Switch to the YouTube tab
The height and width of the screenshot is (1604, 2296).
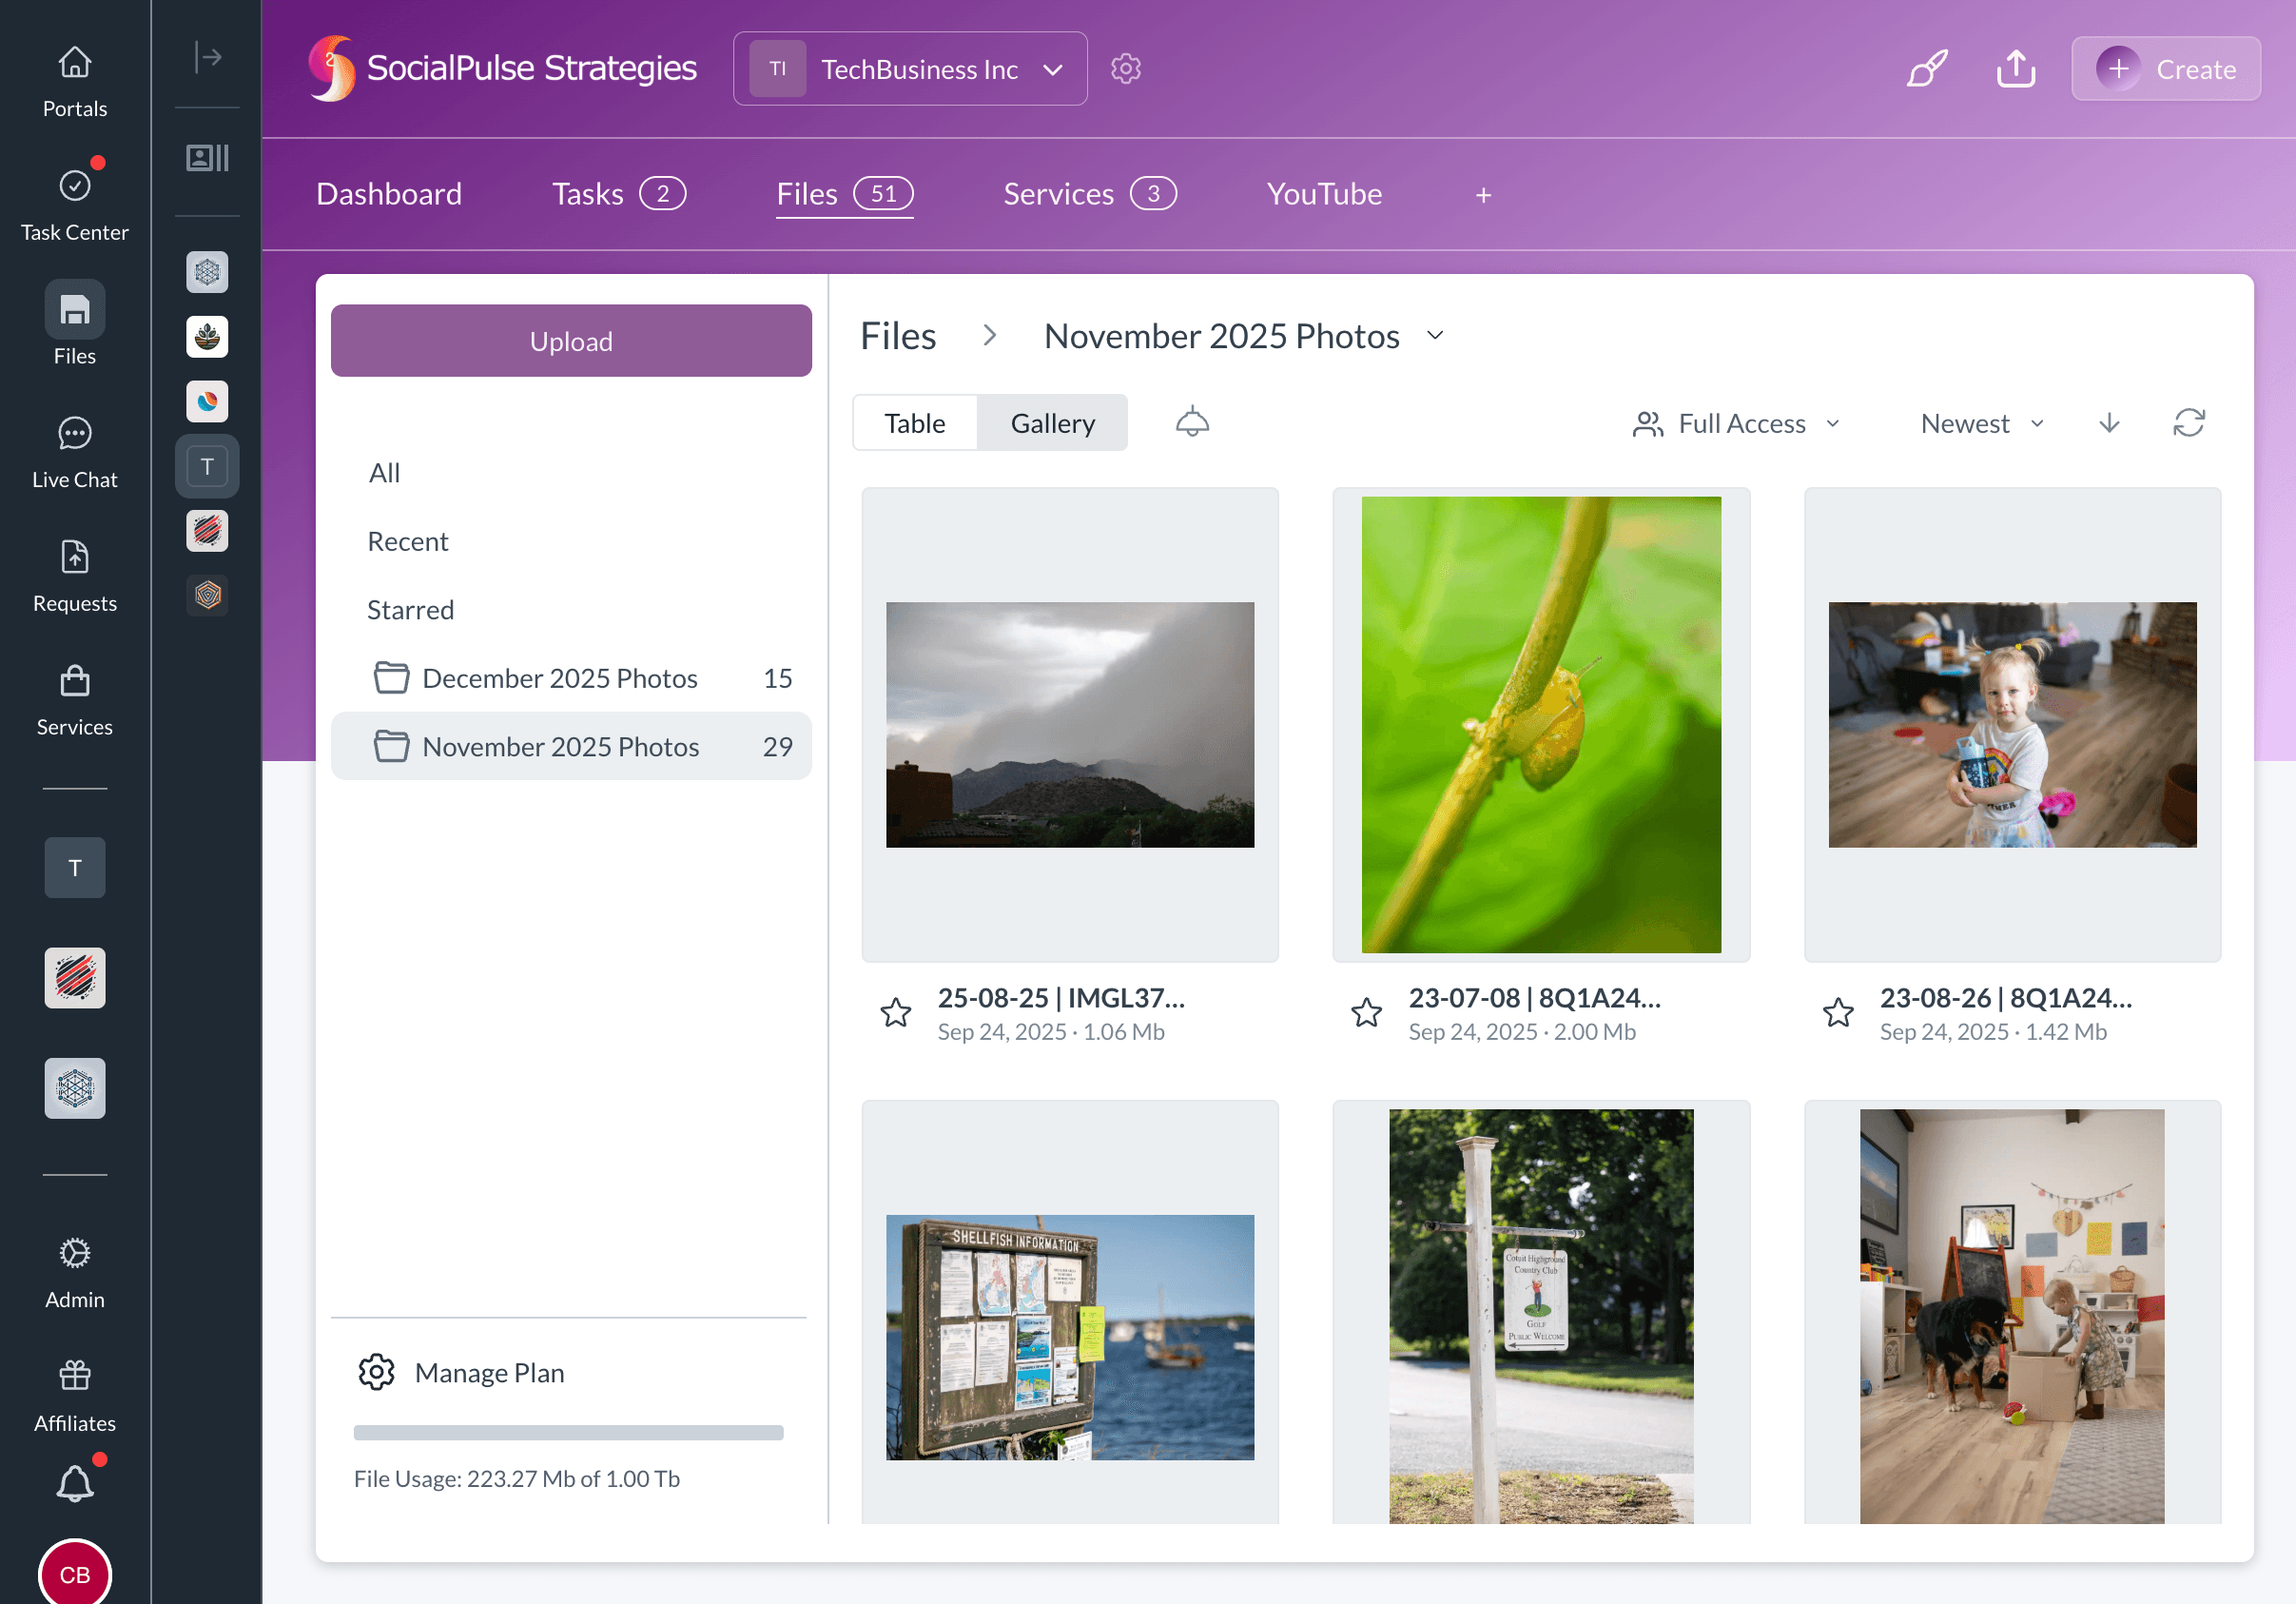click(x=1324, y=193)
